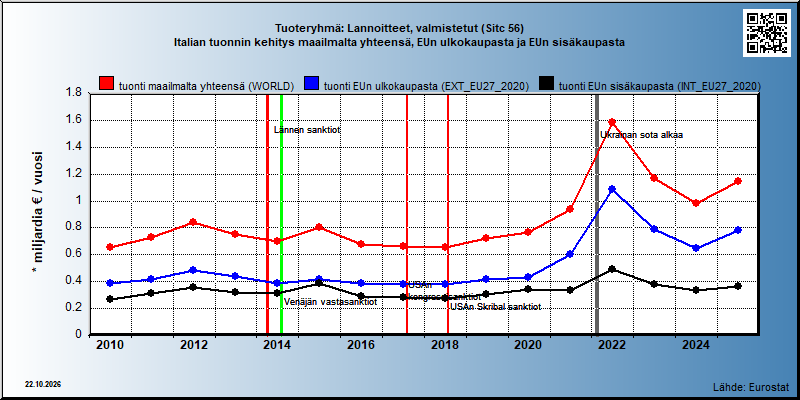The height and width of the screenshot is (400, 800).
Task: Click the red data point at 2012
Action: pyautogui.click(x=193, y=222)
